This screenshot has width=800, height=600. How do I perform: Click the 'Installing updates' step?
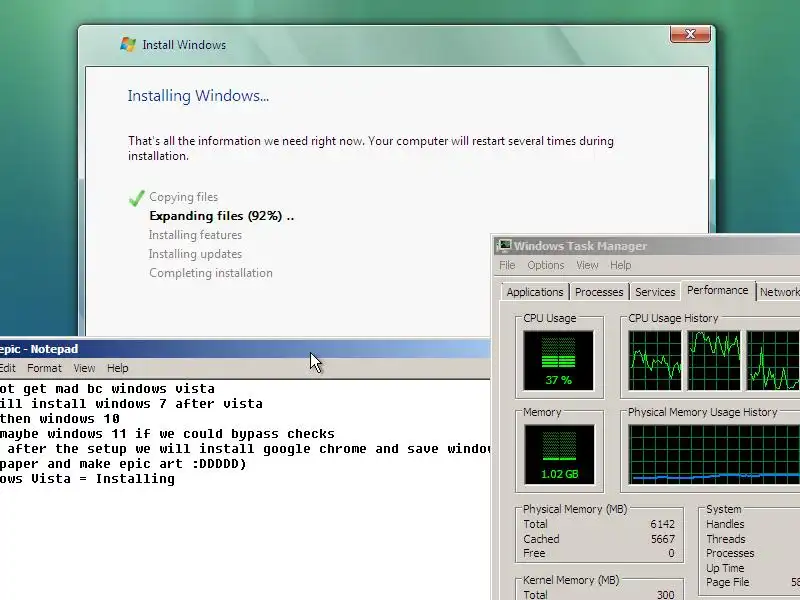(x=195, y=254)
